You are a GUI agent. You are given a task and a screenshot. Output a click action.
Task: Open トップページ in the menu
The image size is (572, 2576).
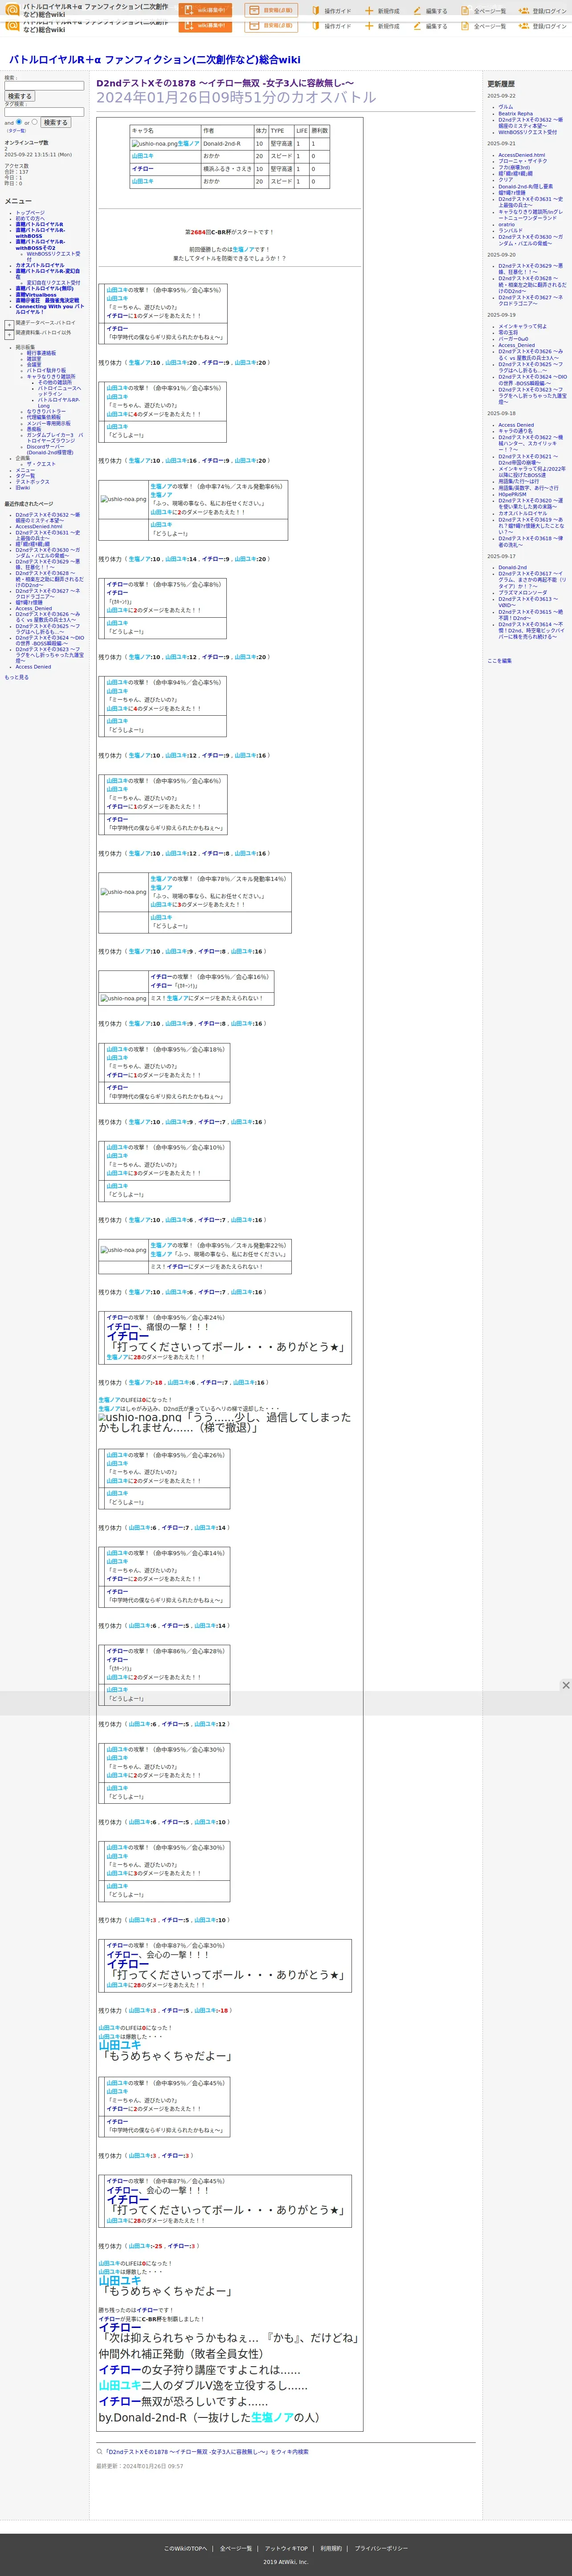click(x=30, y=212)
